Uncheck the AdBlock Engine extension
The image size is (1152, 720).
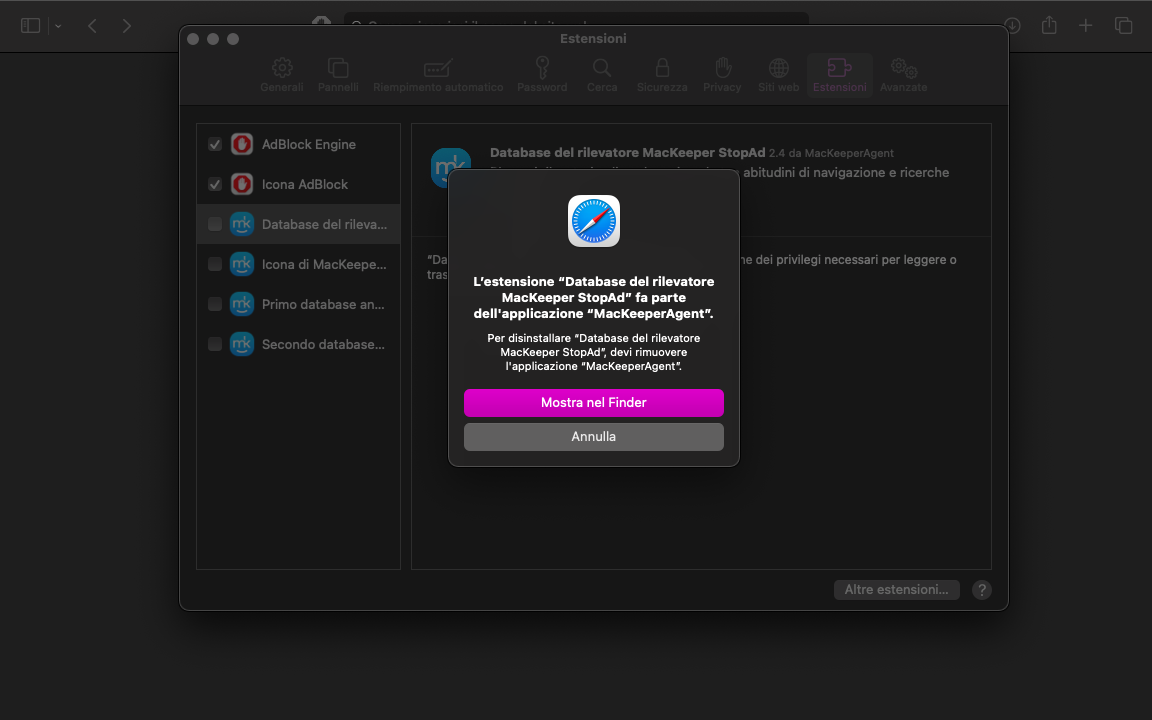[214, 144]
